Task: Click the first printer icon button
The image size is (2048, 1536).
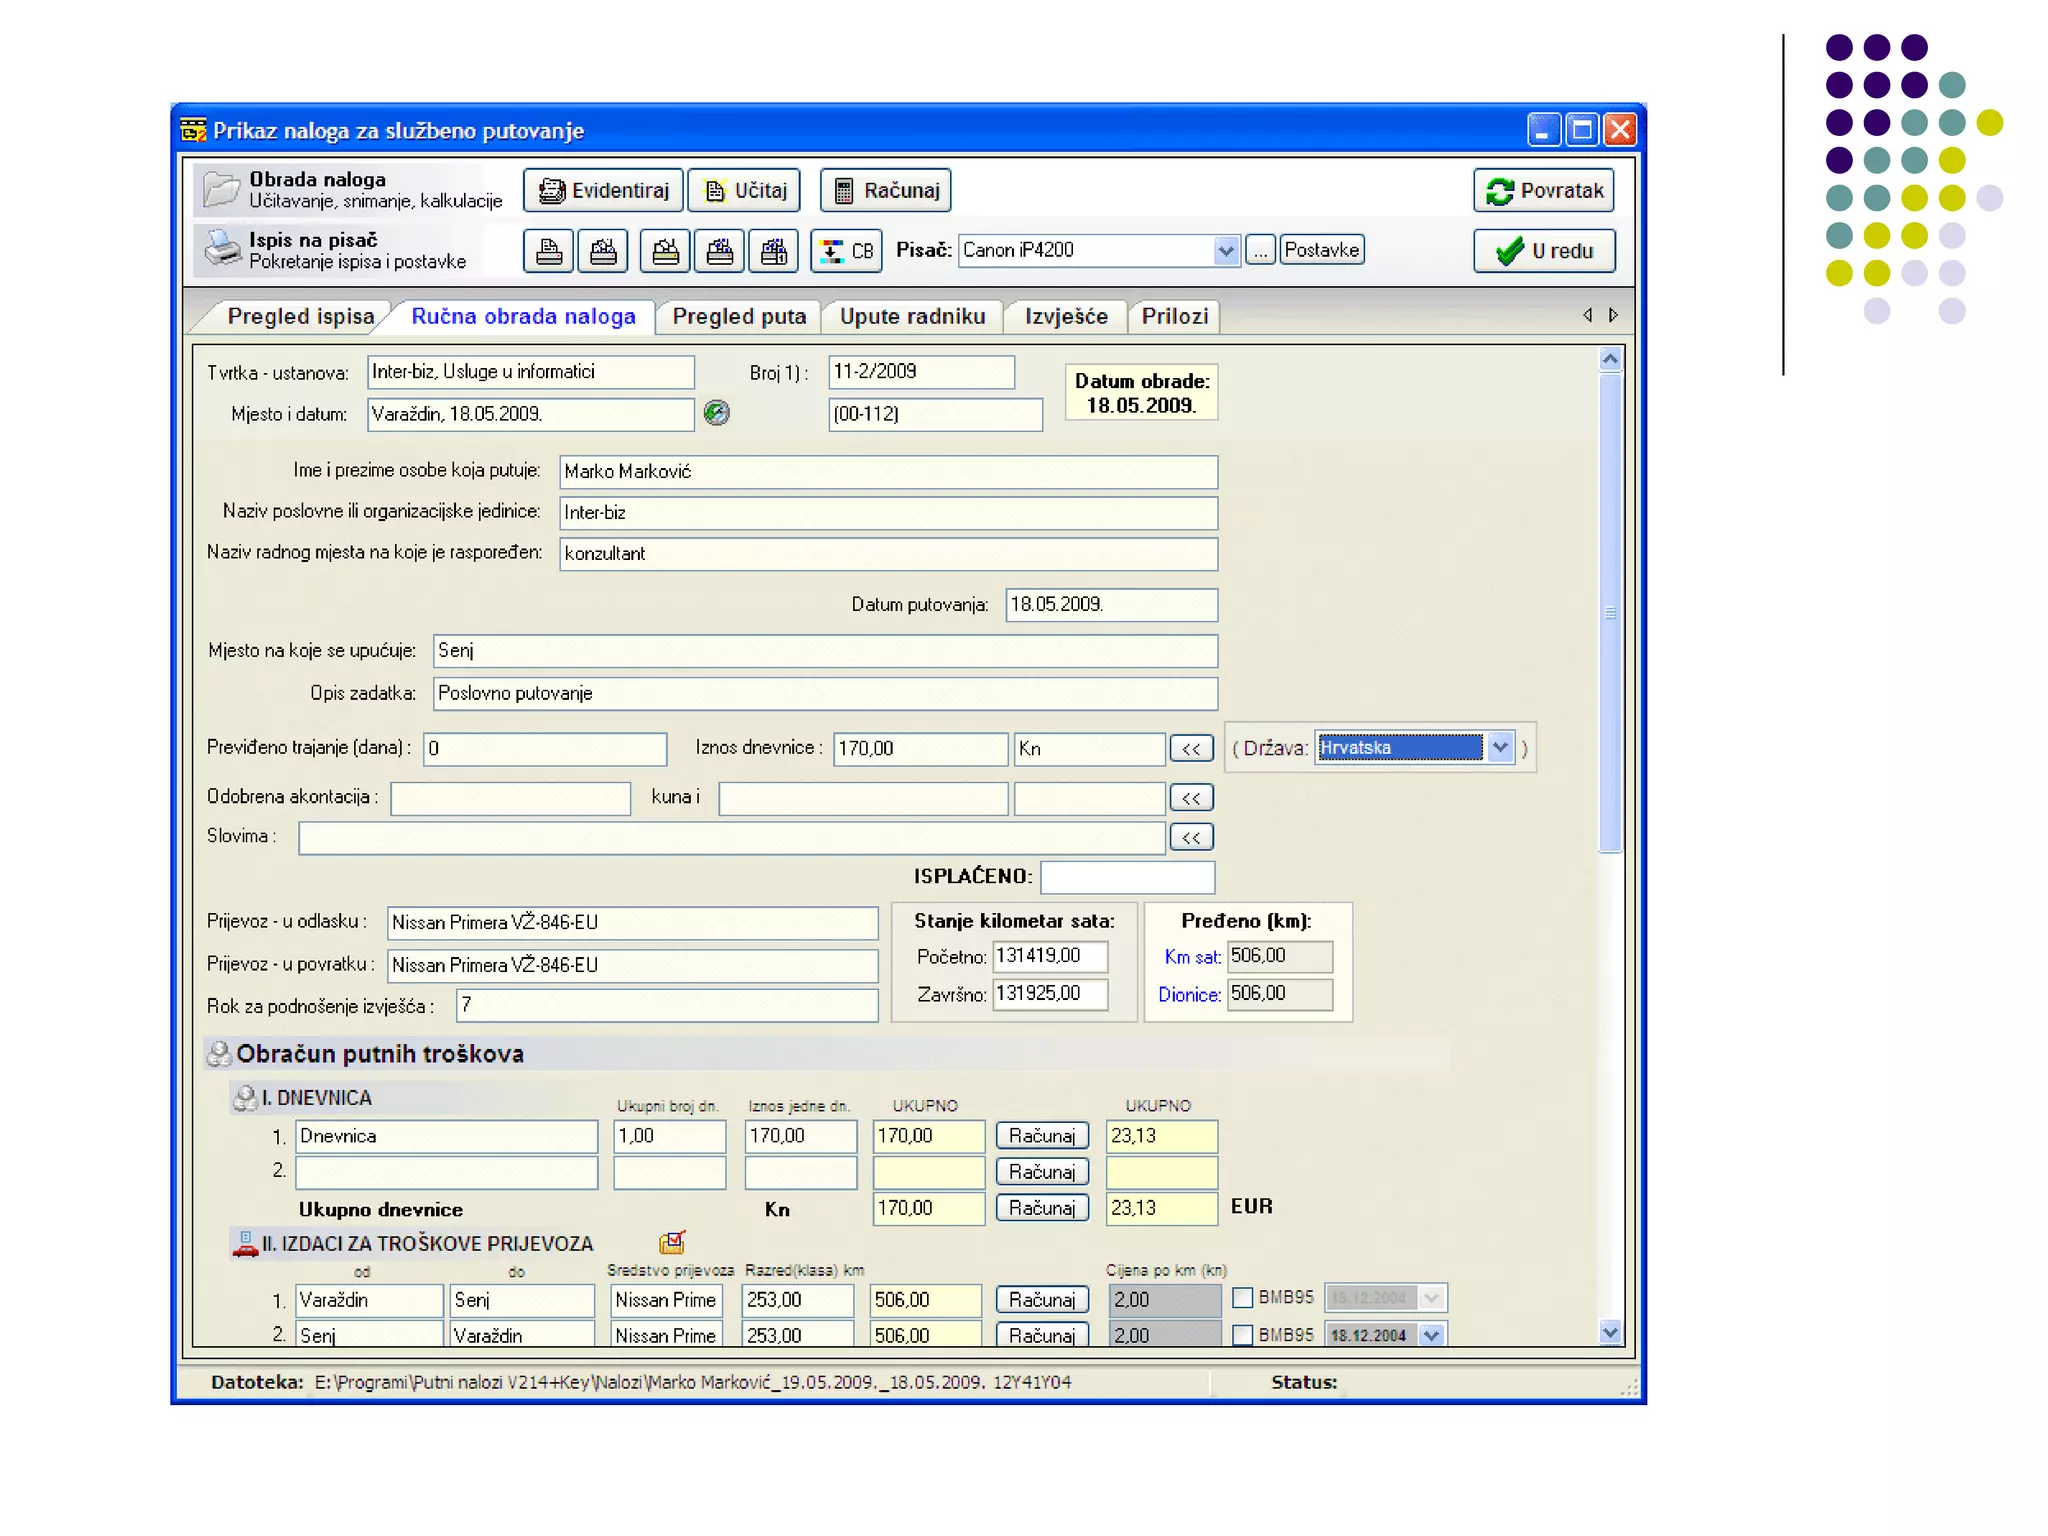Action: (x=548, y=250)
